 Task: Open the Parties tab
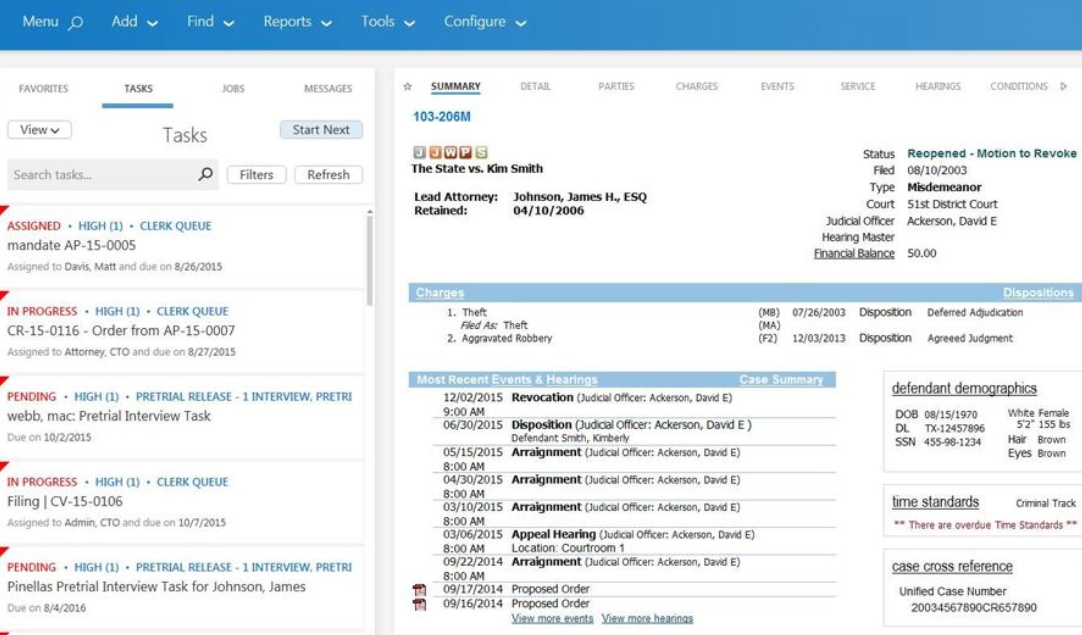point(616,86)
